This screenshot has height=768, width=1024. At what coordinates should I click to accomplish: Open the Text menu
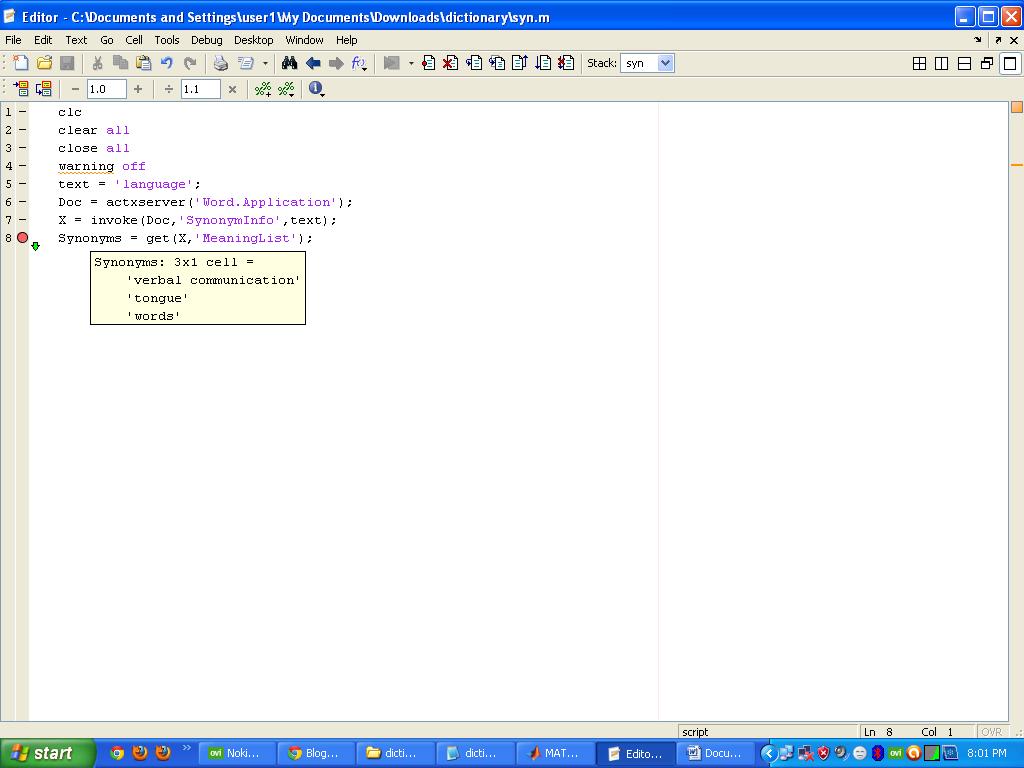76,40
